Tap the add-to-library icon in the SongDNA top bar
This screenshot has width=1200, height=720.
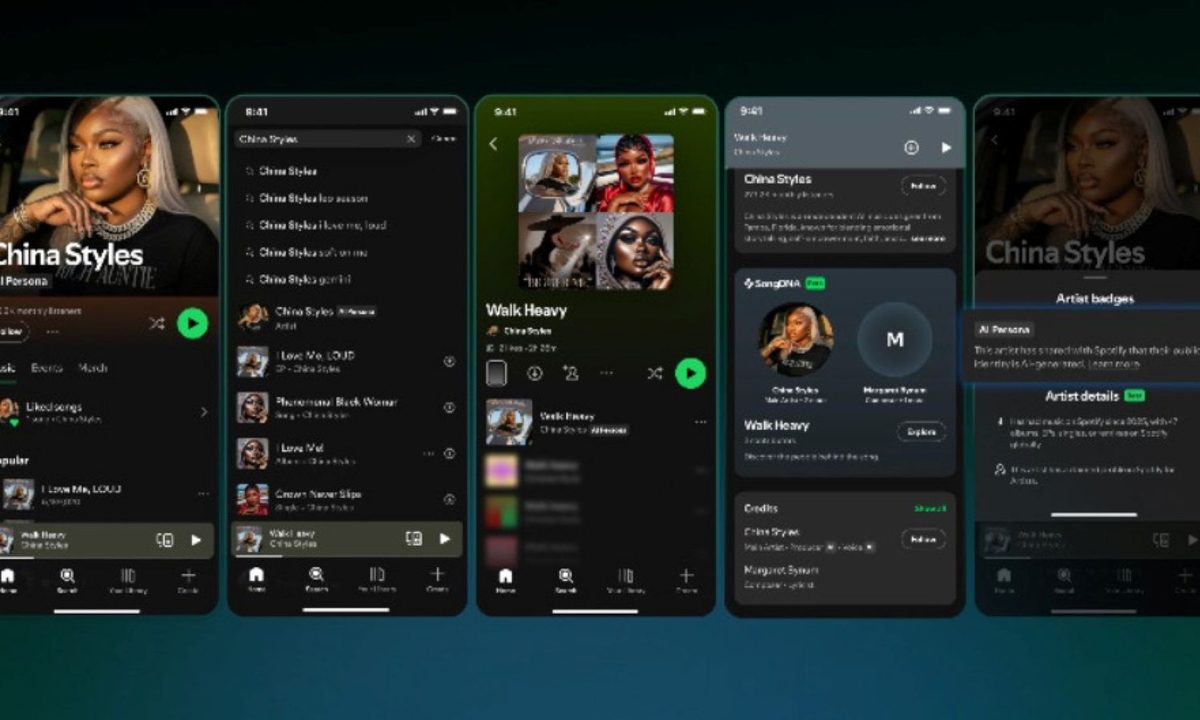click(x=911, y=147)
